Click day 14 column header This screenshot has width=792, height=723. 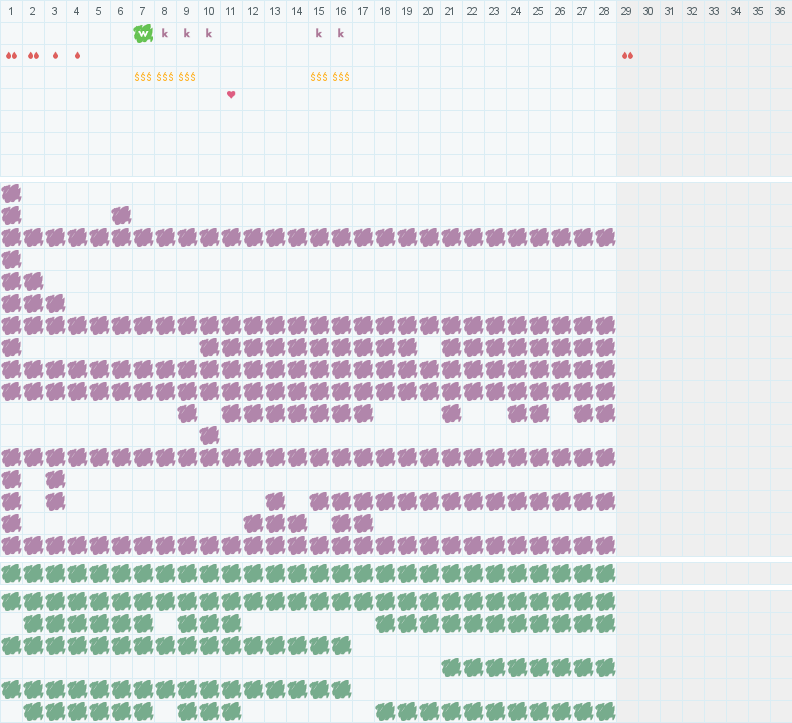point(297,11)
